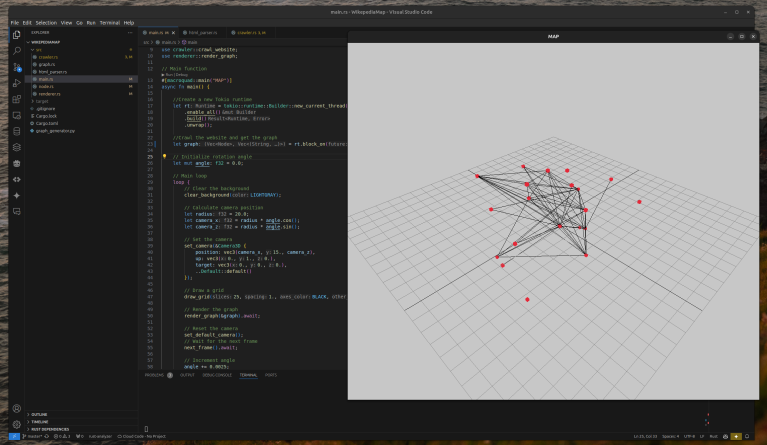Click Cloud Code - No Project status item
This screenshot has width=767, height=445.
[x=141, y=436]
